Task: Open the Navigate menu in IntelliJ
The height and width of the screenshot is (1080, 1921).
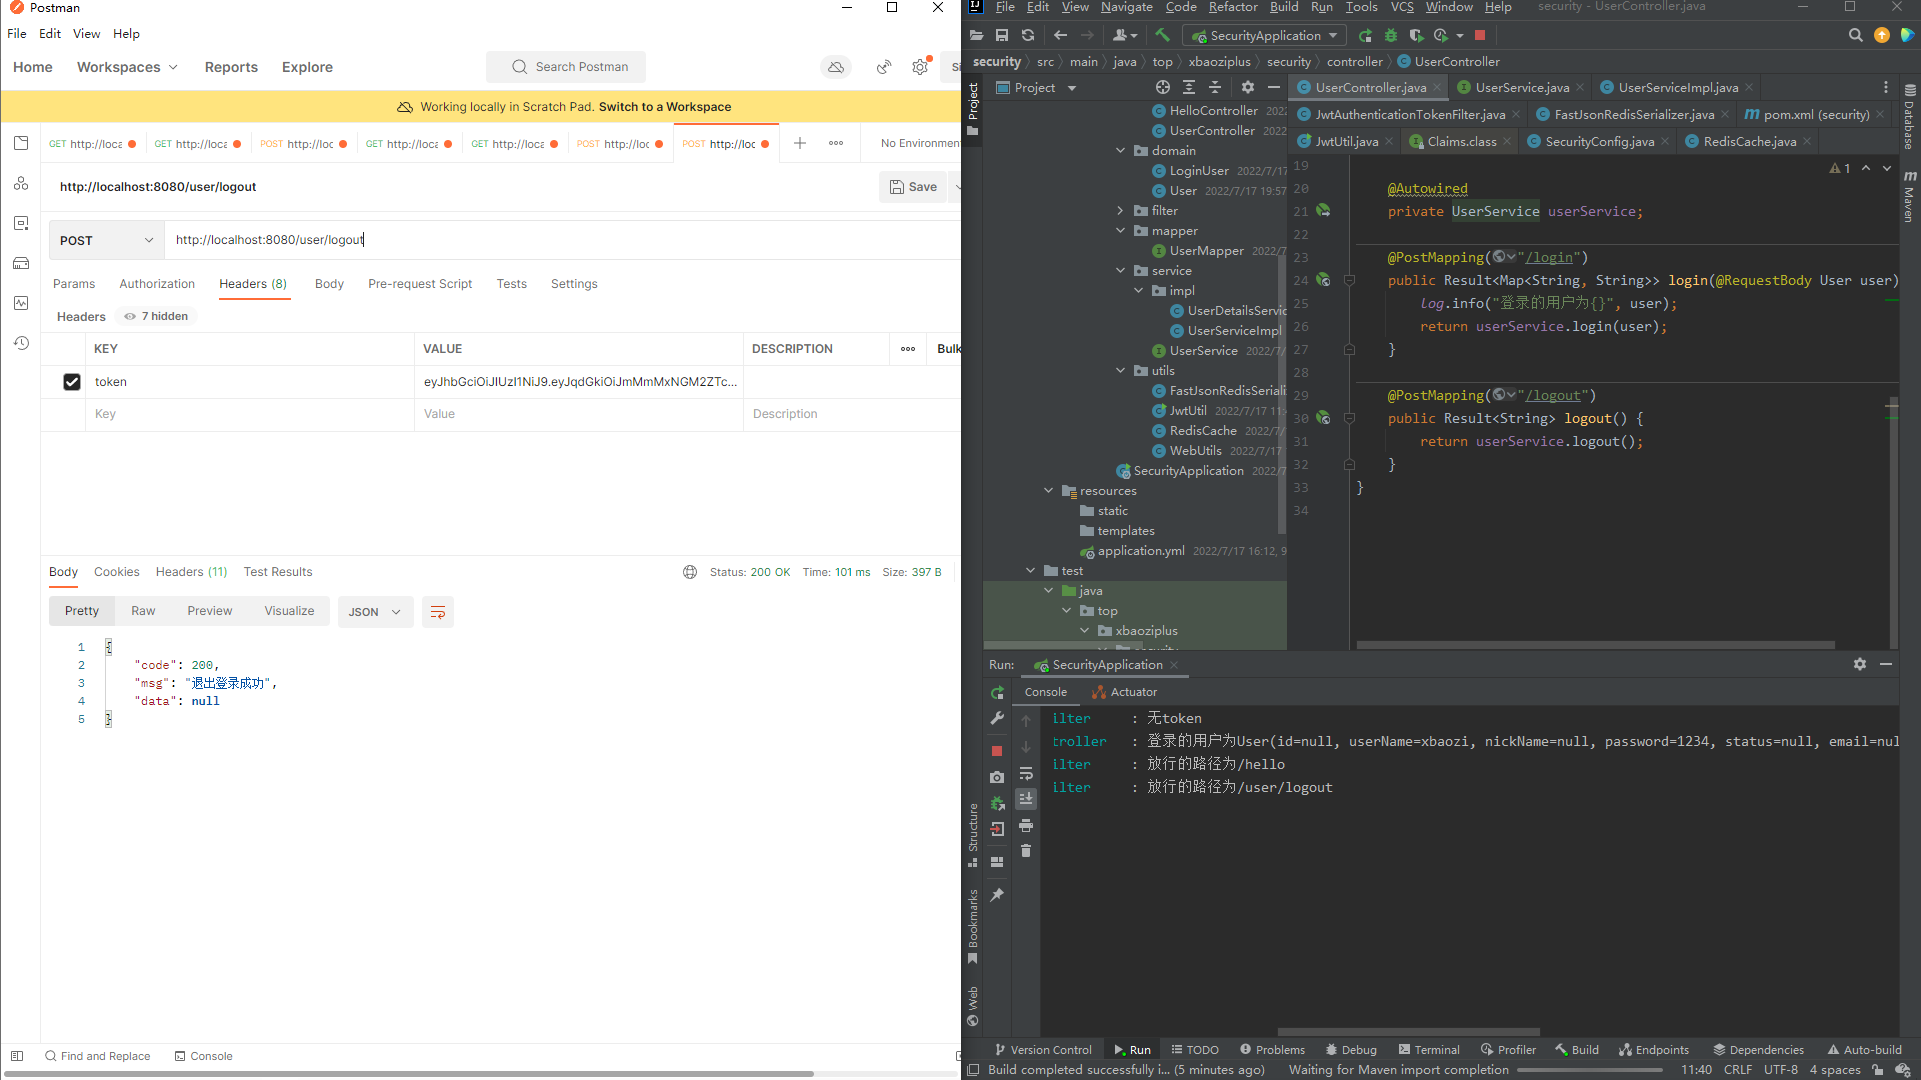Action: [x=1126, y=7]
